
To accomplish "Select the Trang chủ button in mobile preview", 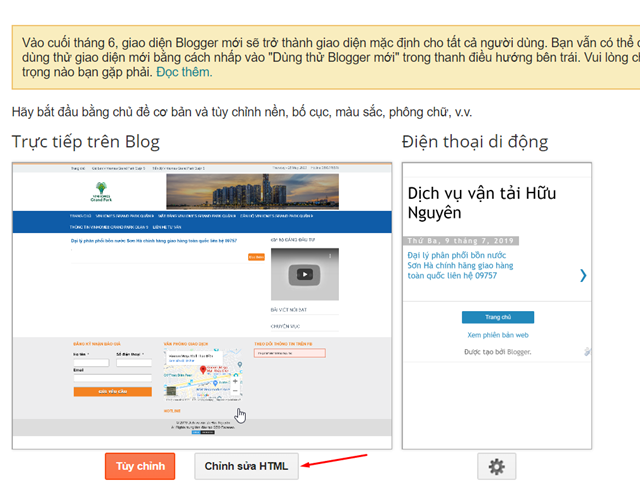I will pos(498,317).
